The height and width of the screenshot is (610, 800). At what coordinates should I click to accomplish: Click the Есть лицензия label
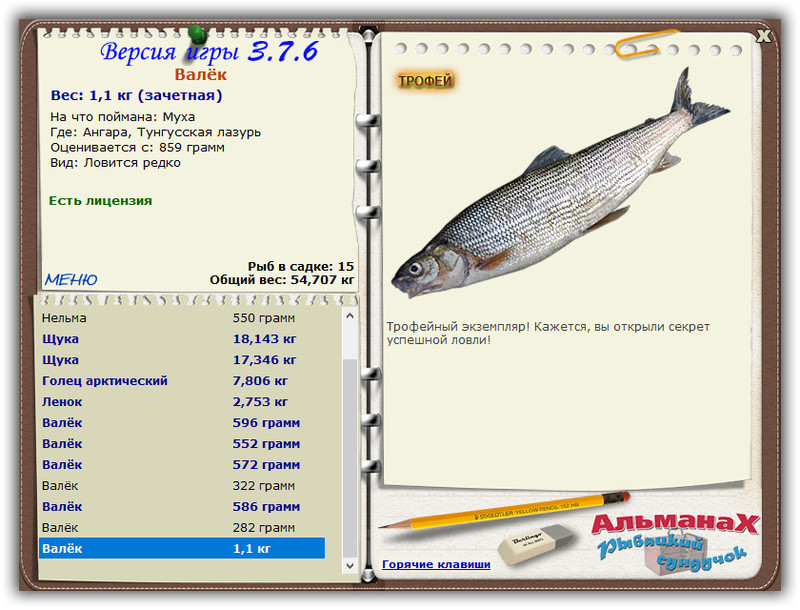[x=101, y=200]
